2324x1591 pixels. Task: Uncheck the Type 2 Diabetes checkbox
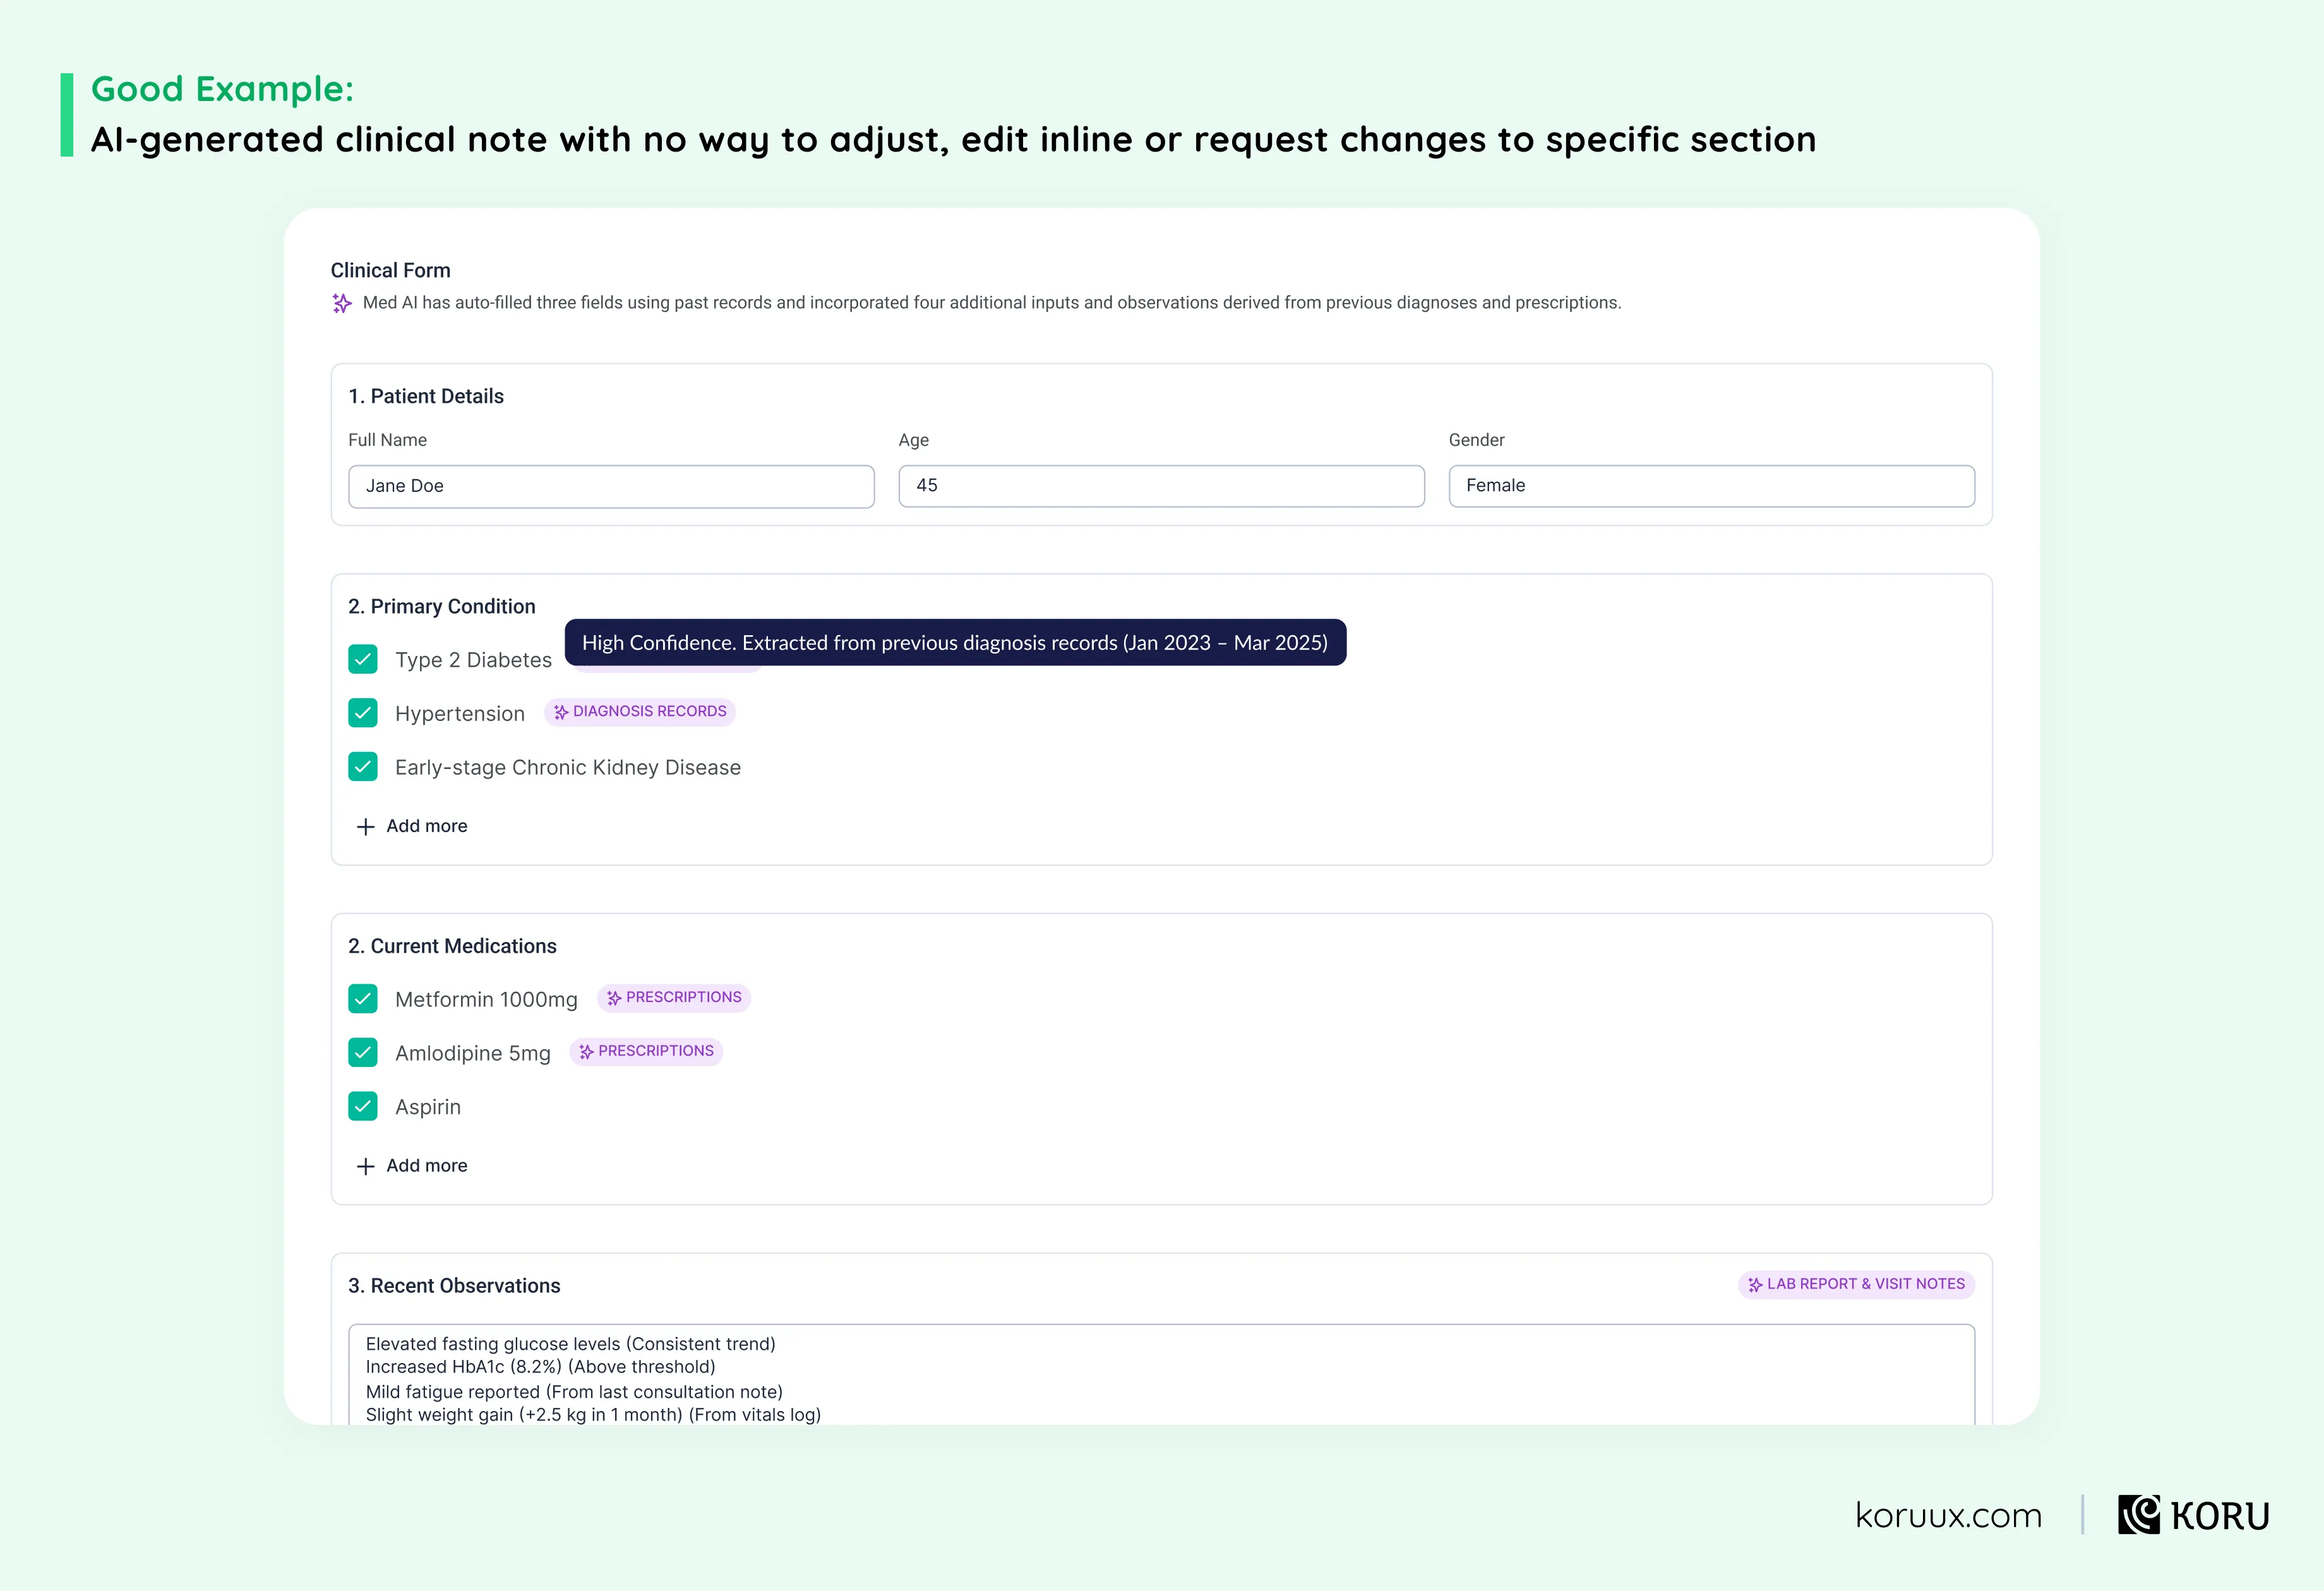click(363, 659)
